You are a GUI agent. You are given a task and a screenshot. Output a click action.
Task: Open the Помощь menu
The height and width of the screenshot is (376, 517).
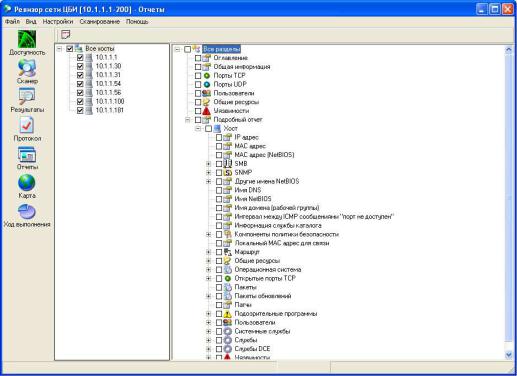[x=137, y=21]
